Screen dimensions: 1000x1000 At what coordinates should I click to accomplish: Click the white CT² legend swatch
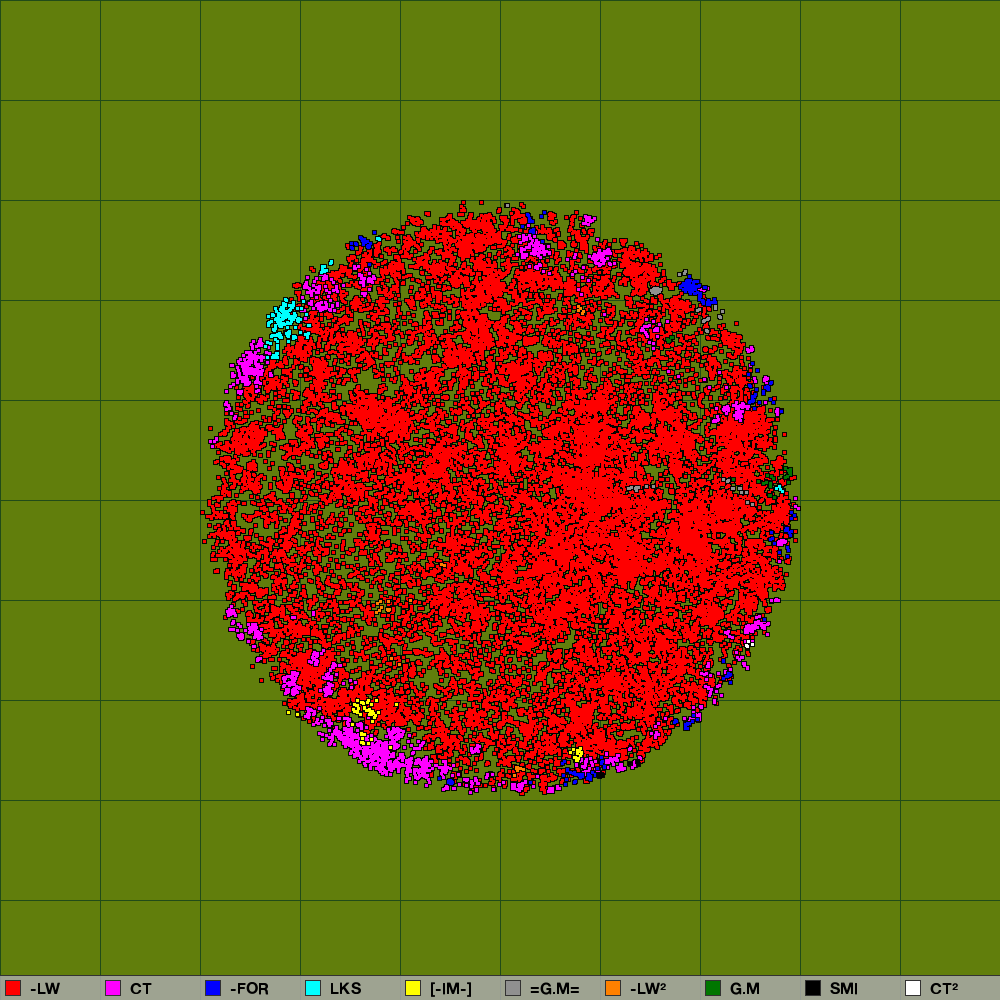point(913,988)
